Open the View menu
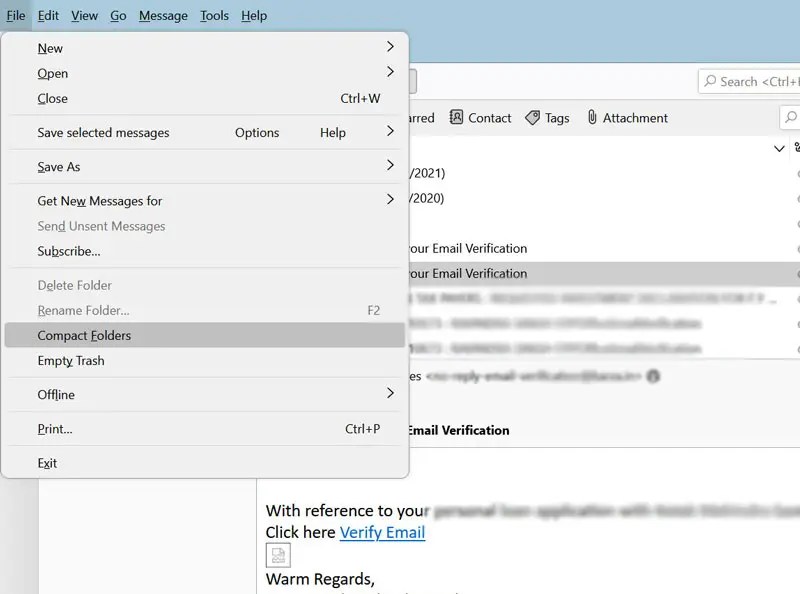The width and height of the screenshot is (800, 594). (x=84, y=16)
